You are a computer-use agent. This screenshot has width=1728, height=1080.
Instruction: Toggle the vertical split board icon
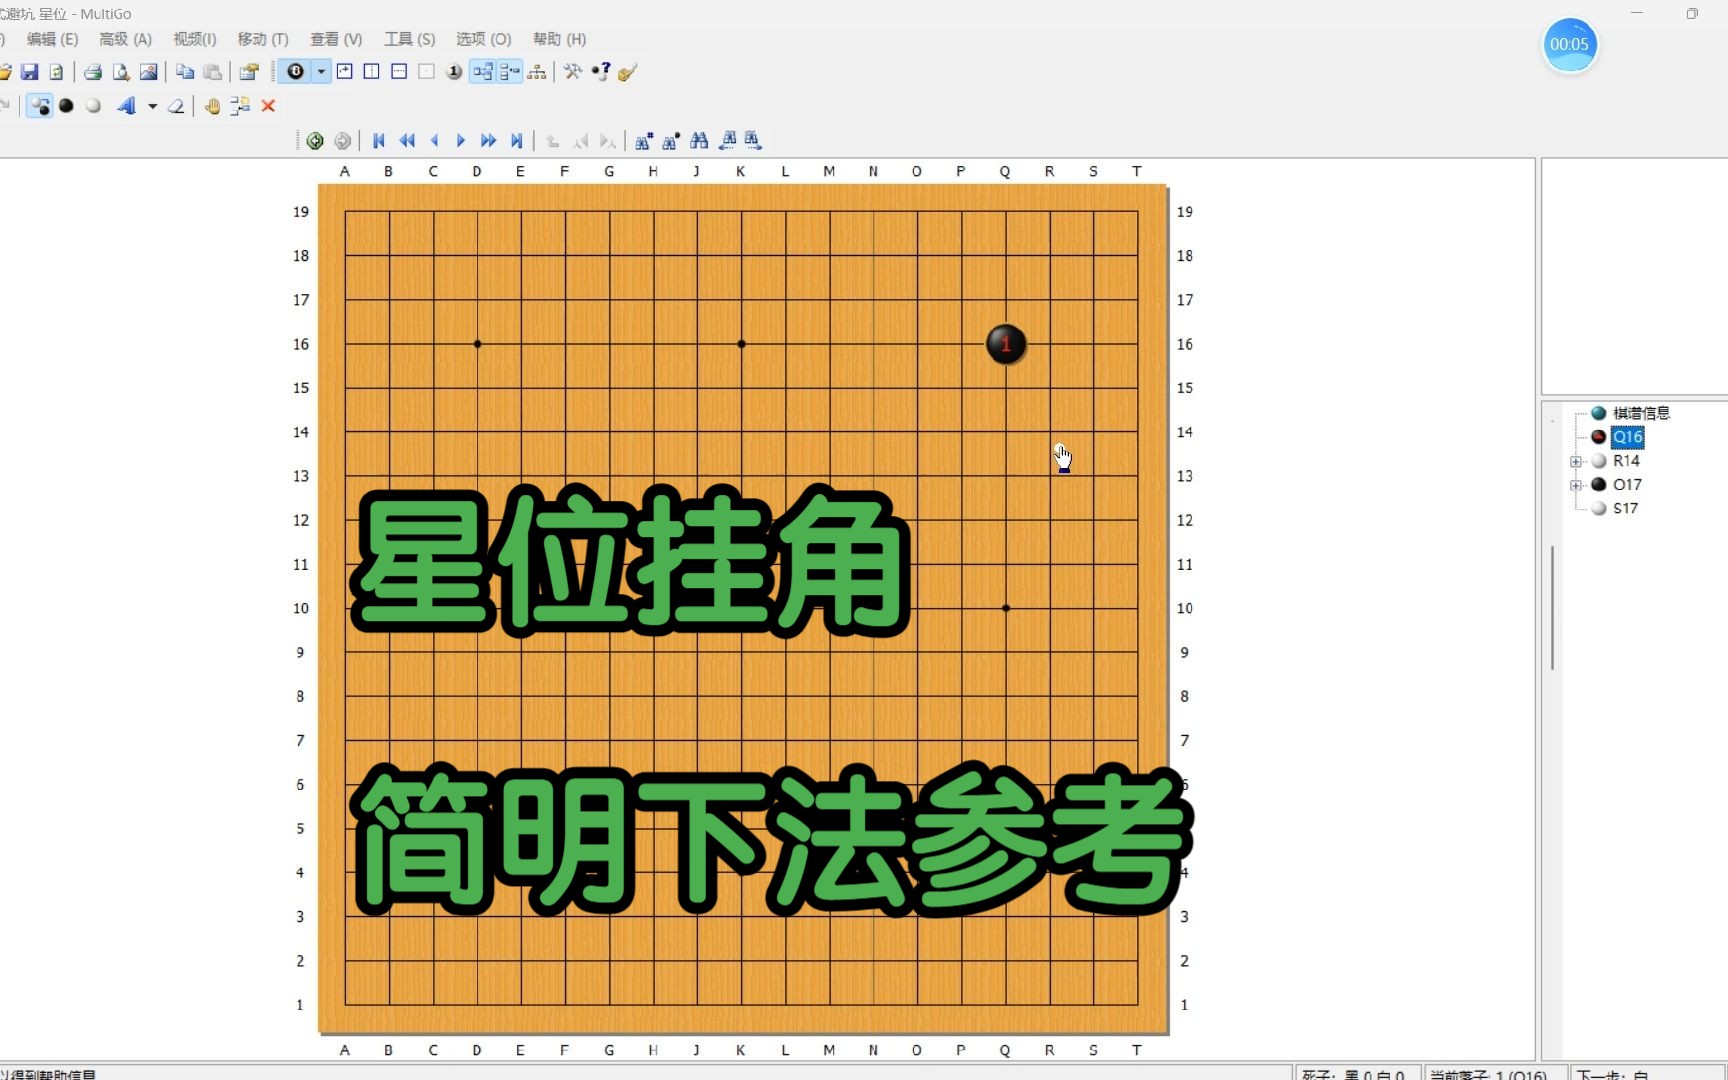pos(372,72)
